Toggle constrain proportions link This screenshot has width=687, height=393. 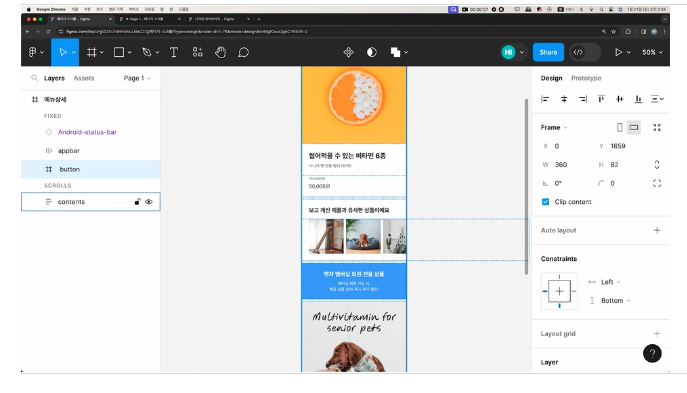[x=657, y=165]
